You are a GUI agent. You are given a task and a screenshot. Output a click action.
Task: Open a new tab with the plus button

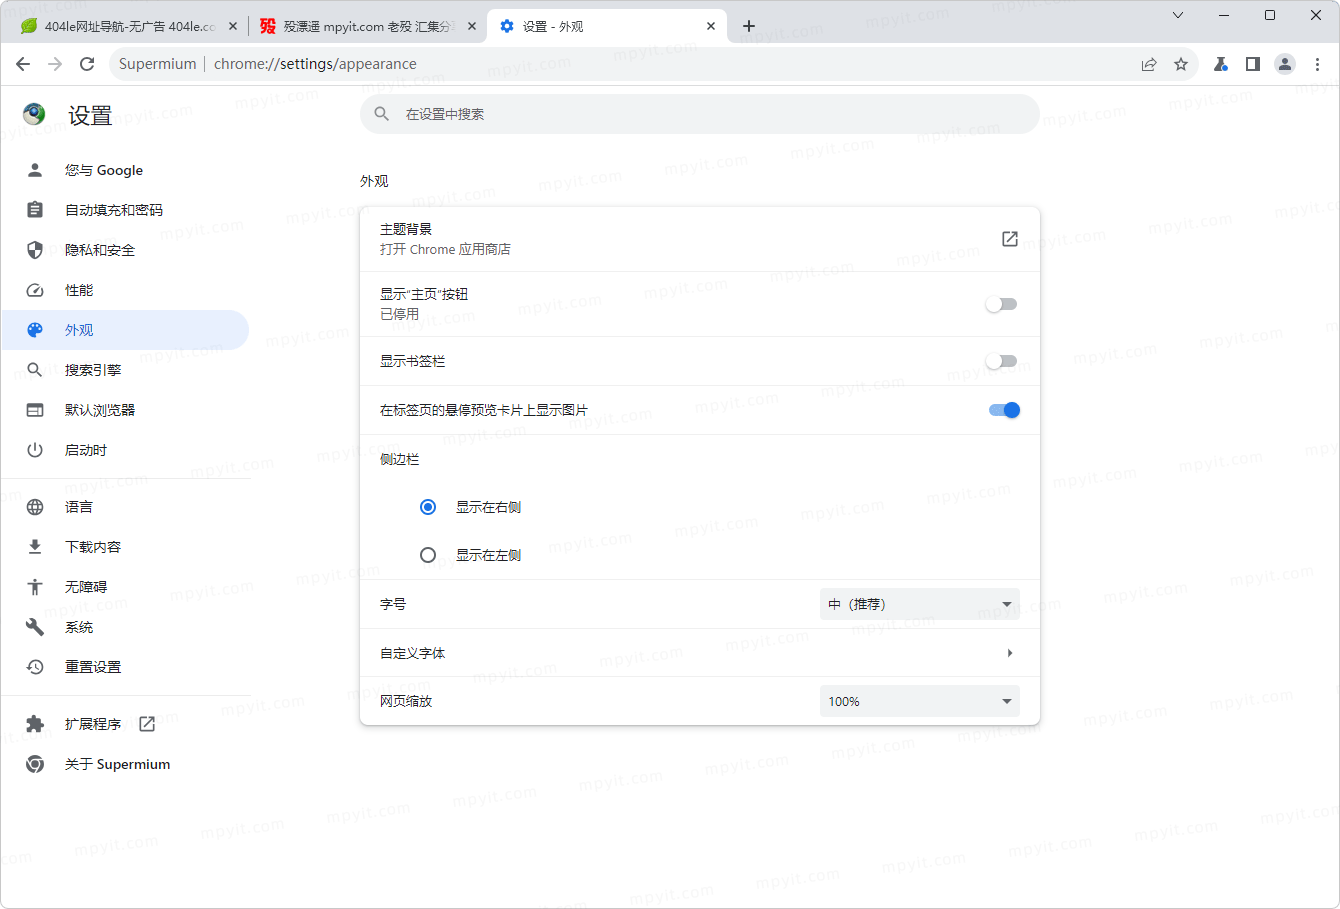(x=749, y=26)
